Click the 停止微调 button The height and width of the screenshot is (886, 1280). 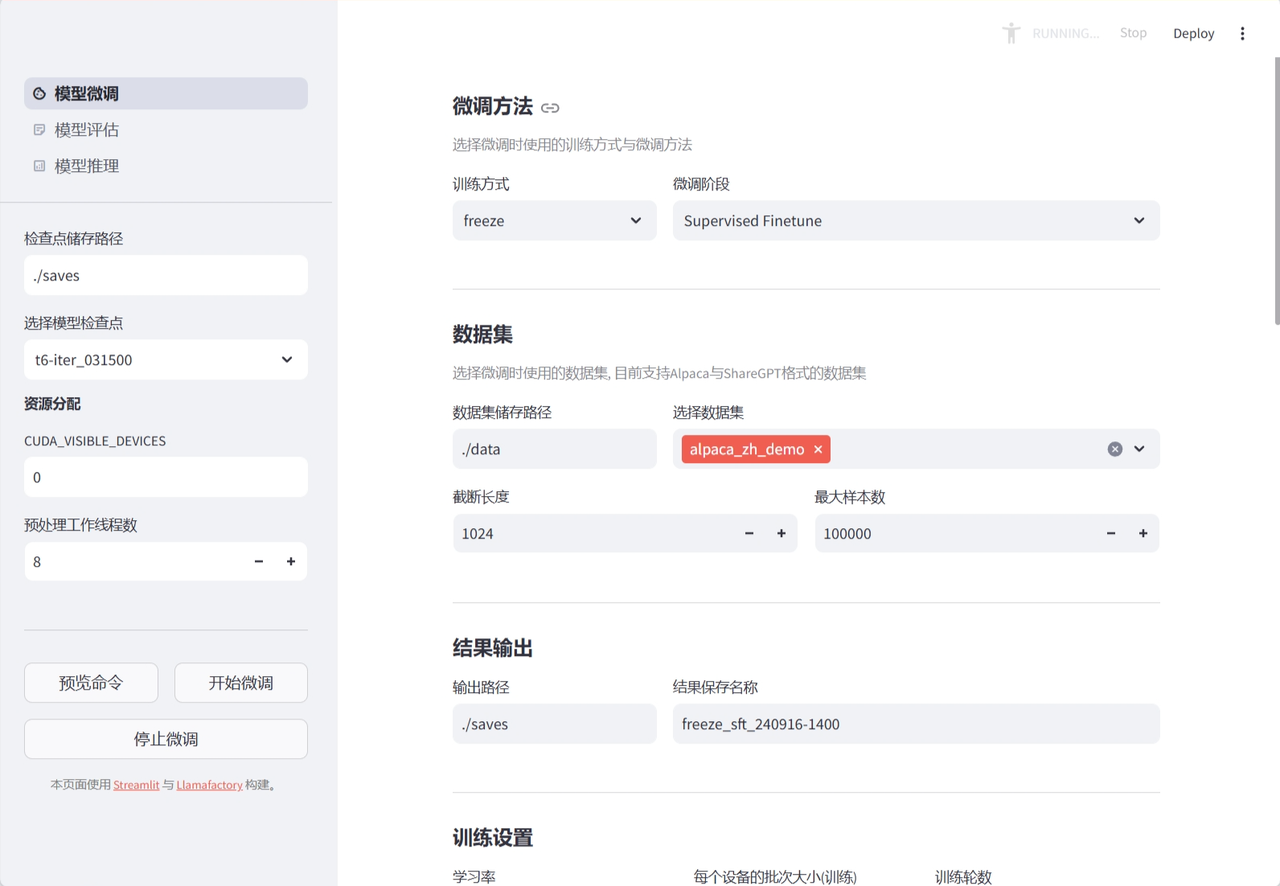[166, 739]
